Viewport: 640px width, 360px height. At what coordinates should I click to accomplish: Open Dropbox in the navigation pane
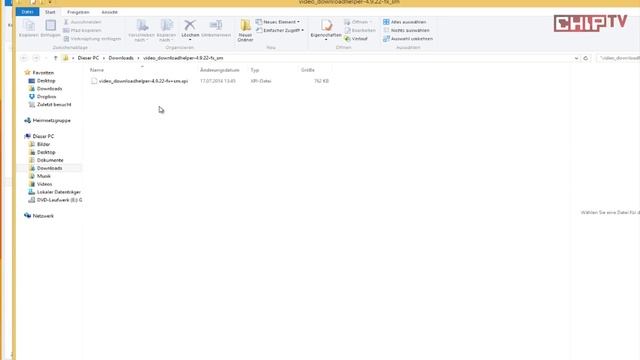[46, 97]
